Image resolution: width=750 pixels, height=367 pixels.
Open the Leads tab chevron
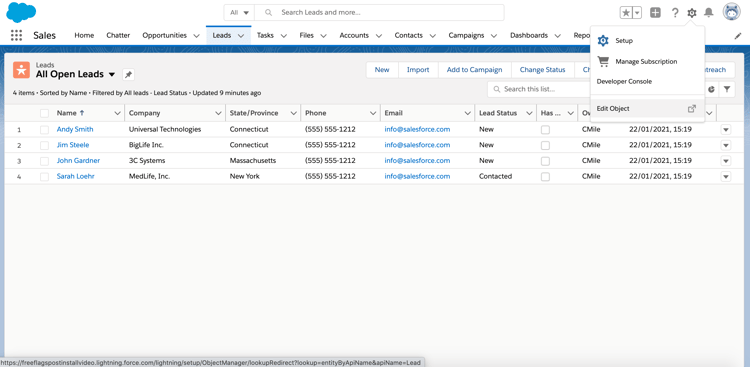coord(241,35)
